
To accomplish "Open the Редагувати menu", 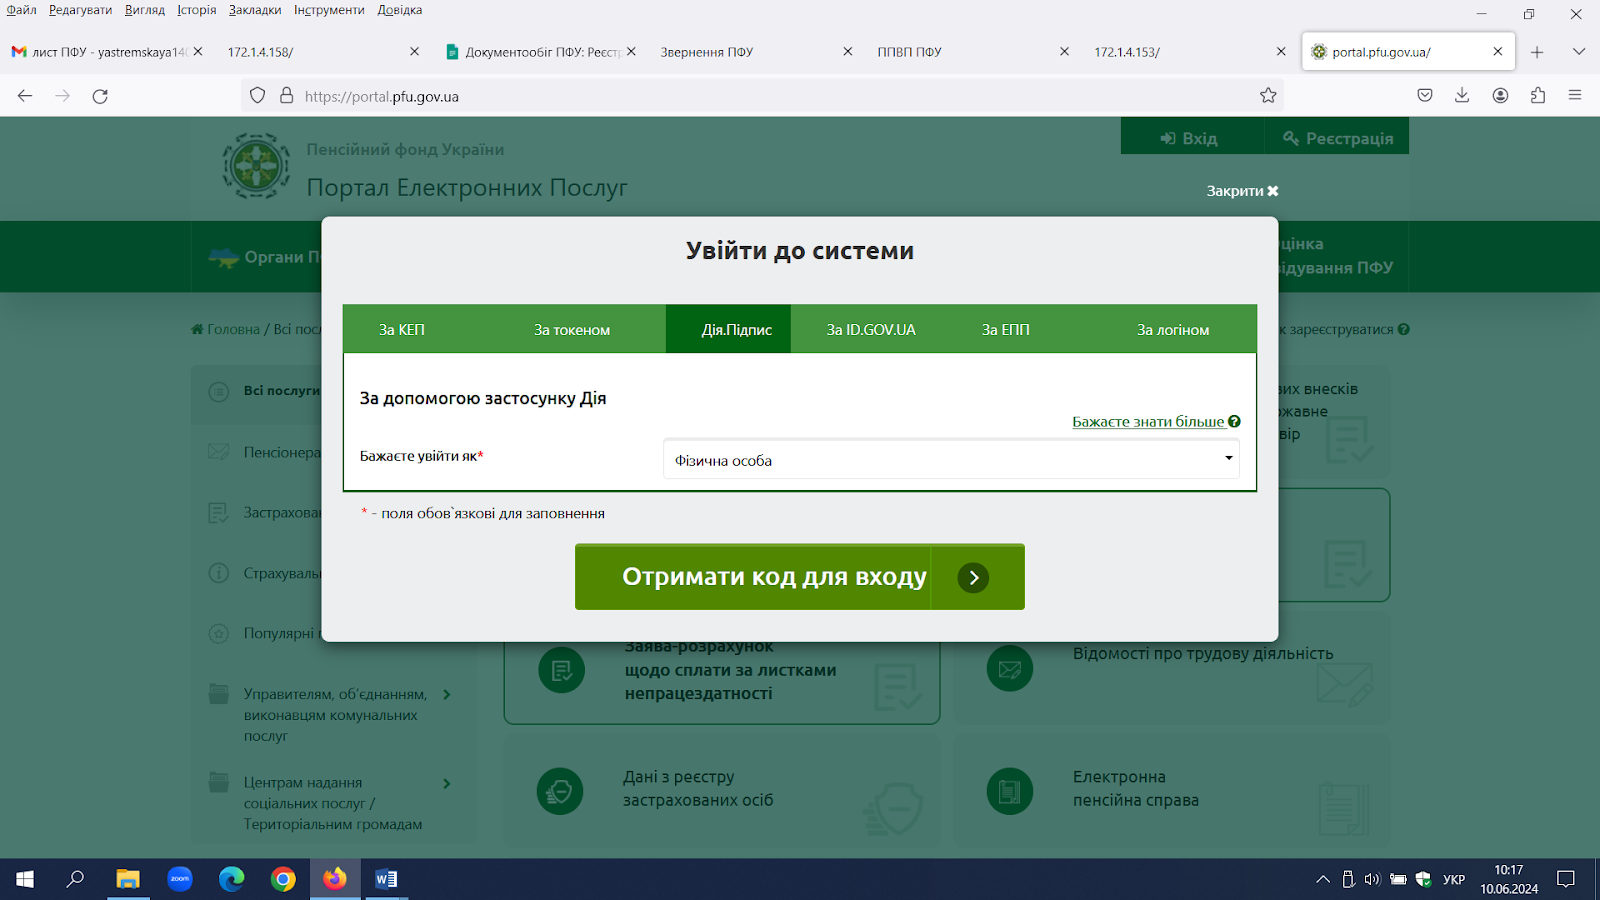I will point(80,10).
